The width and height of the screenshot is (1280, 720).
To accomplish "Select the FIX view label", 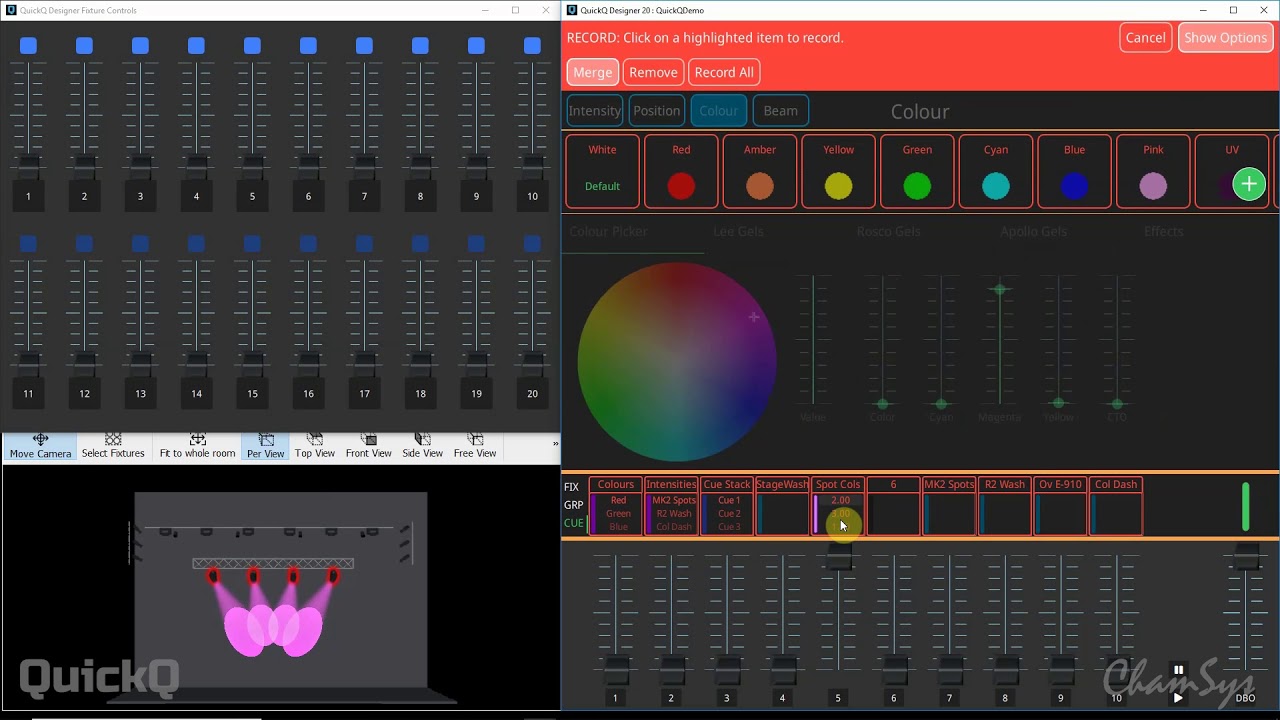I will [x=572, y=487].
